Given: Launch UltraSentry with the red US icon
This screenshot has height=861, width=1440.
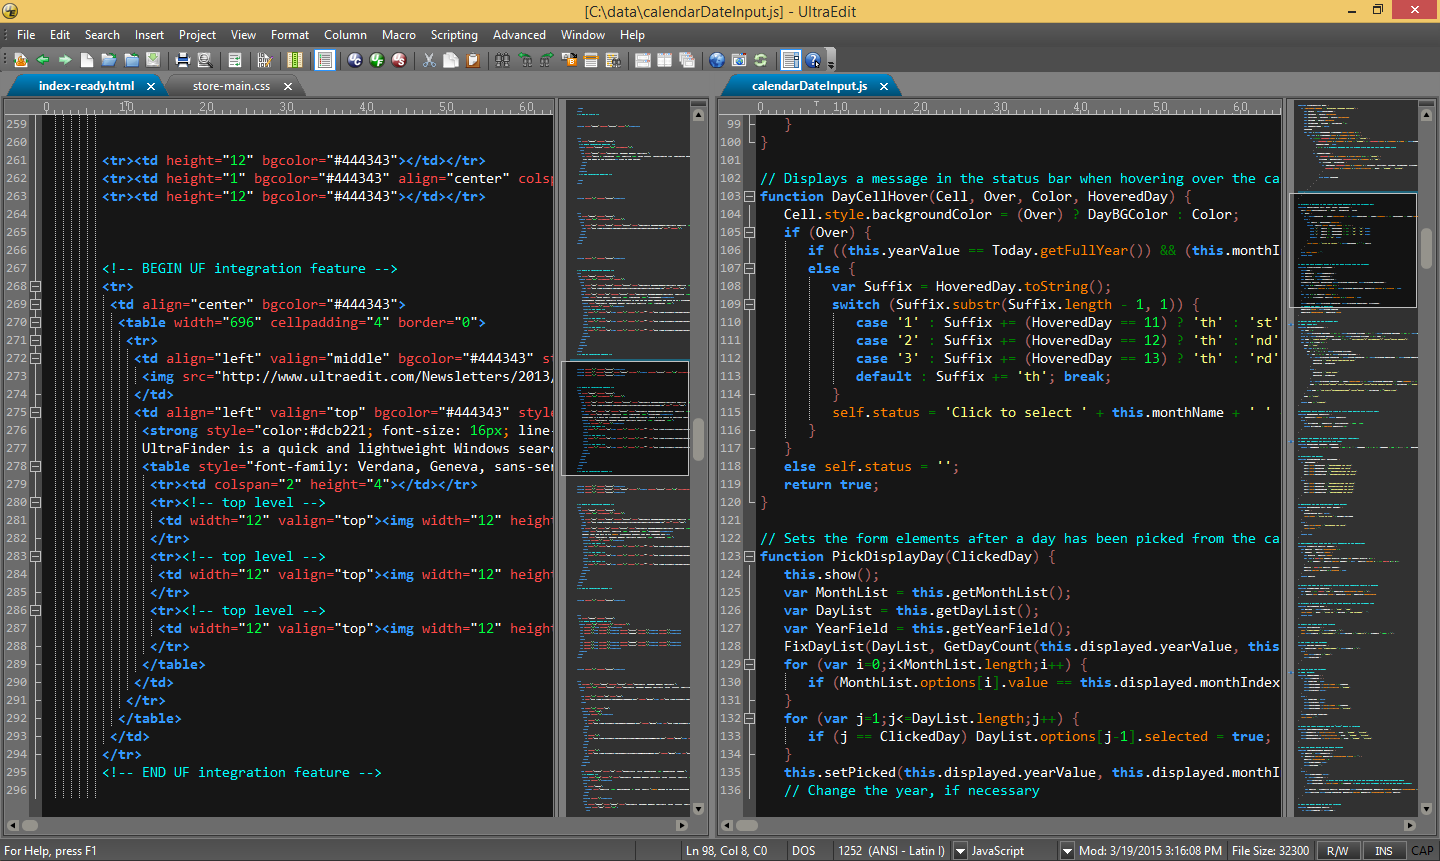Looking at the screenshot, I should tap(398, 60).
